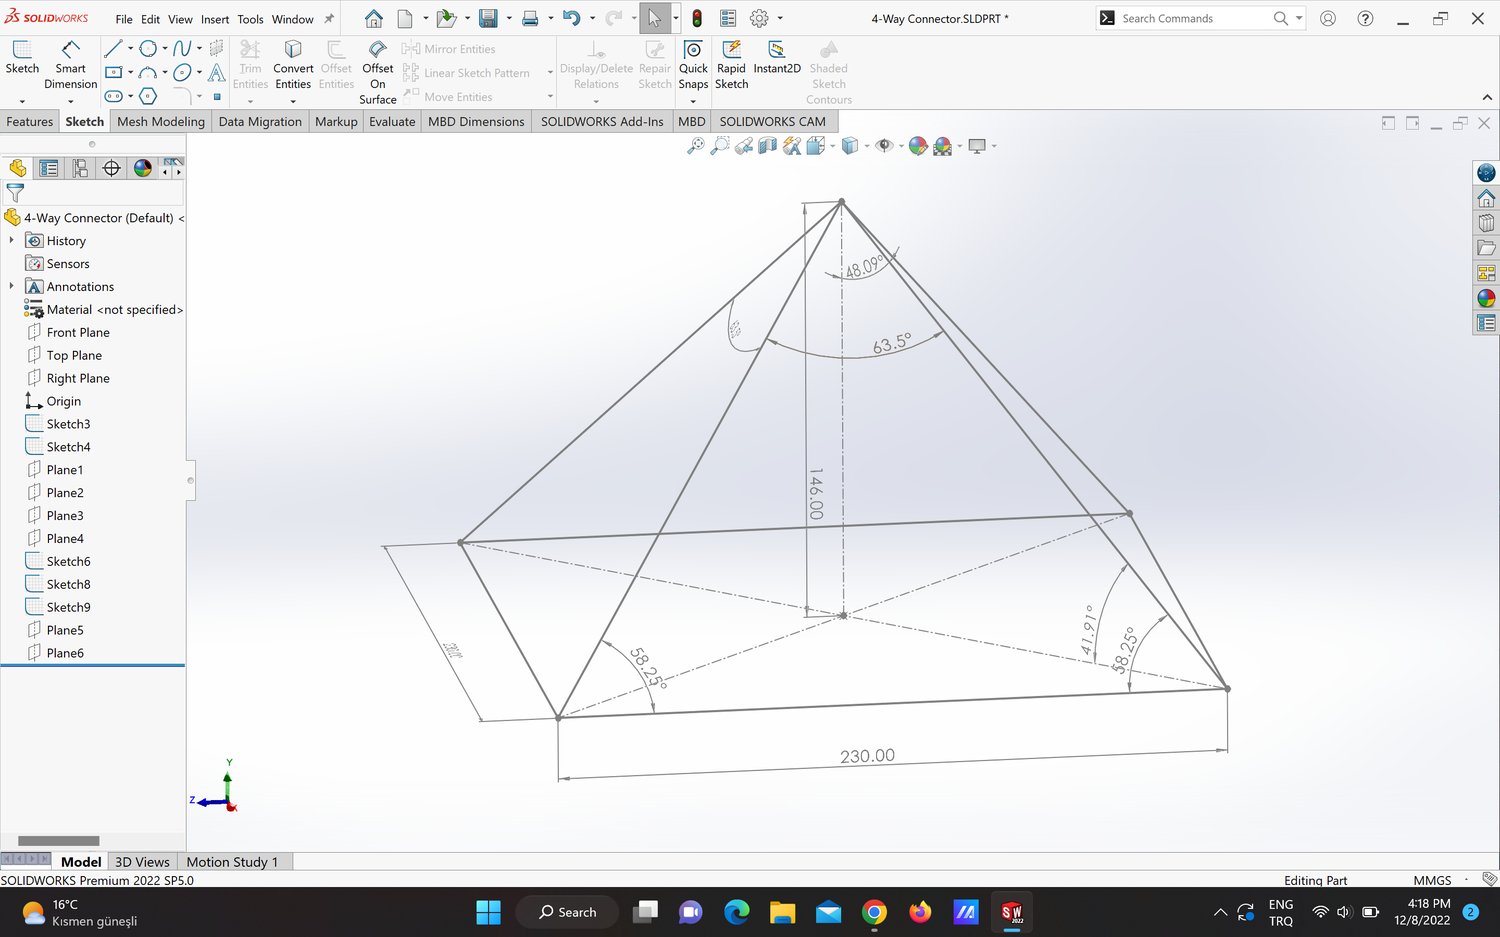Click the Zoom to Fit icon

(x=696, y=146)
